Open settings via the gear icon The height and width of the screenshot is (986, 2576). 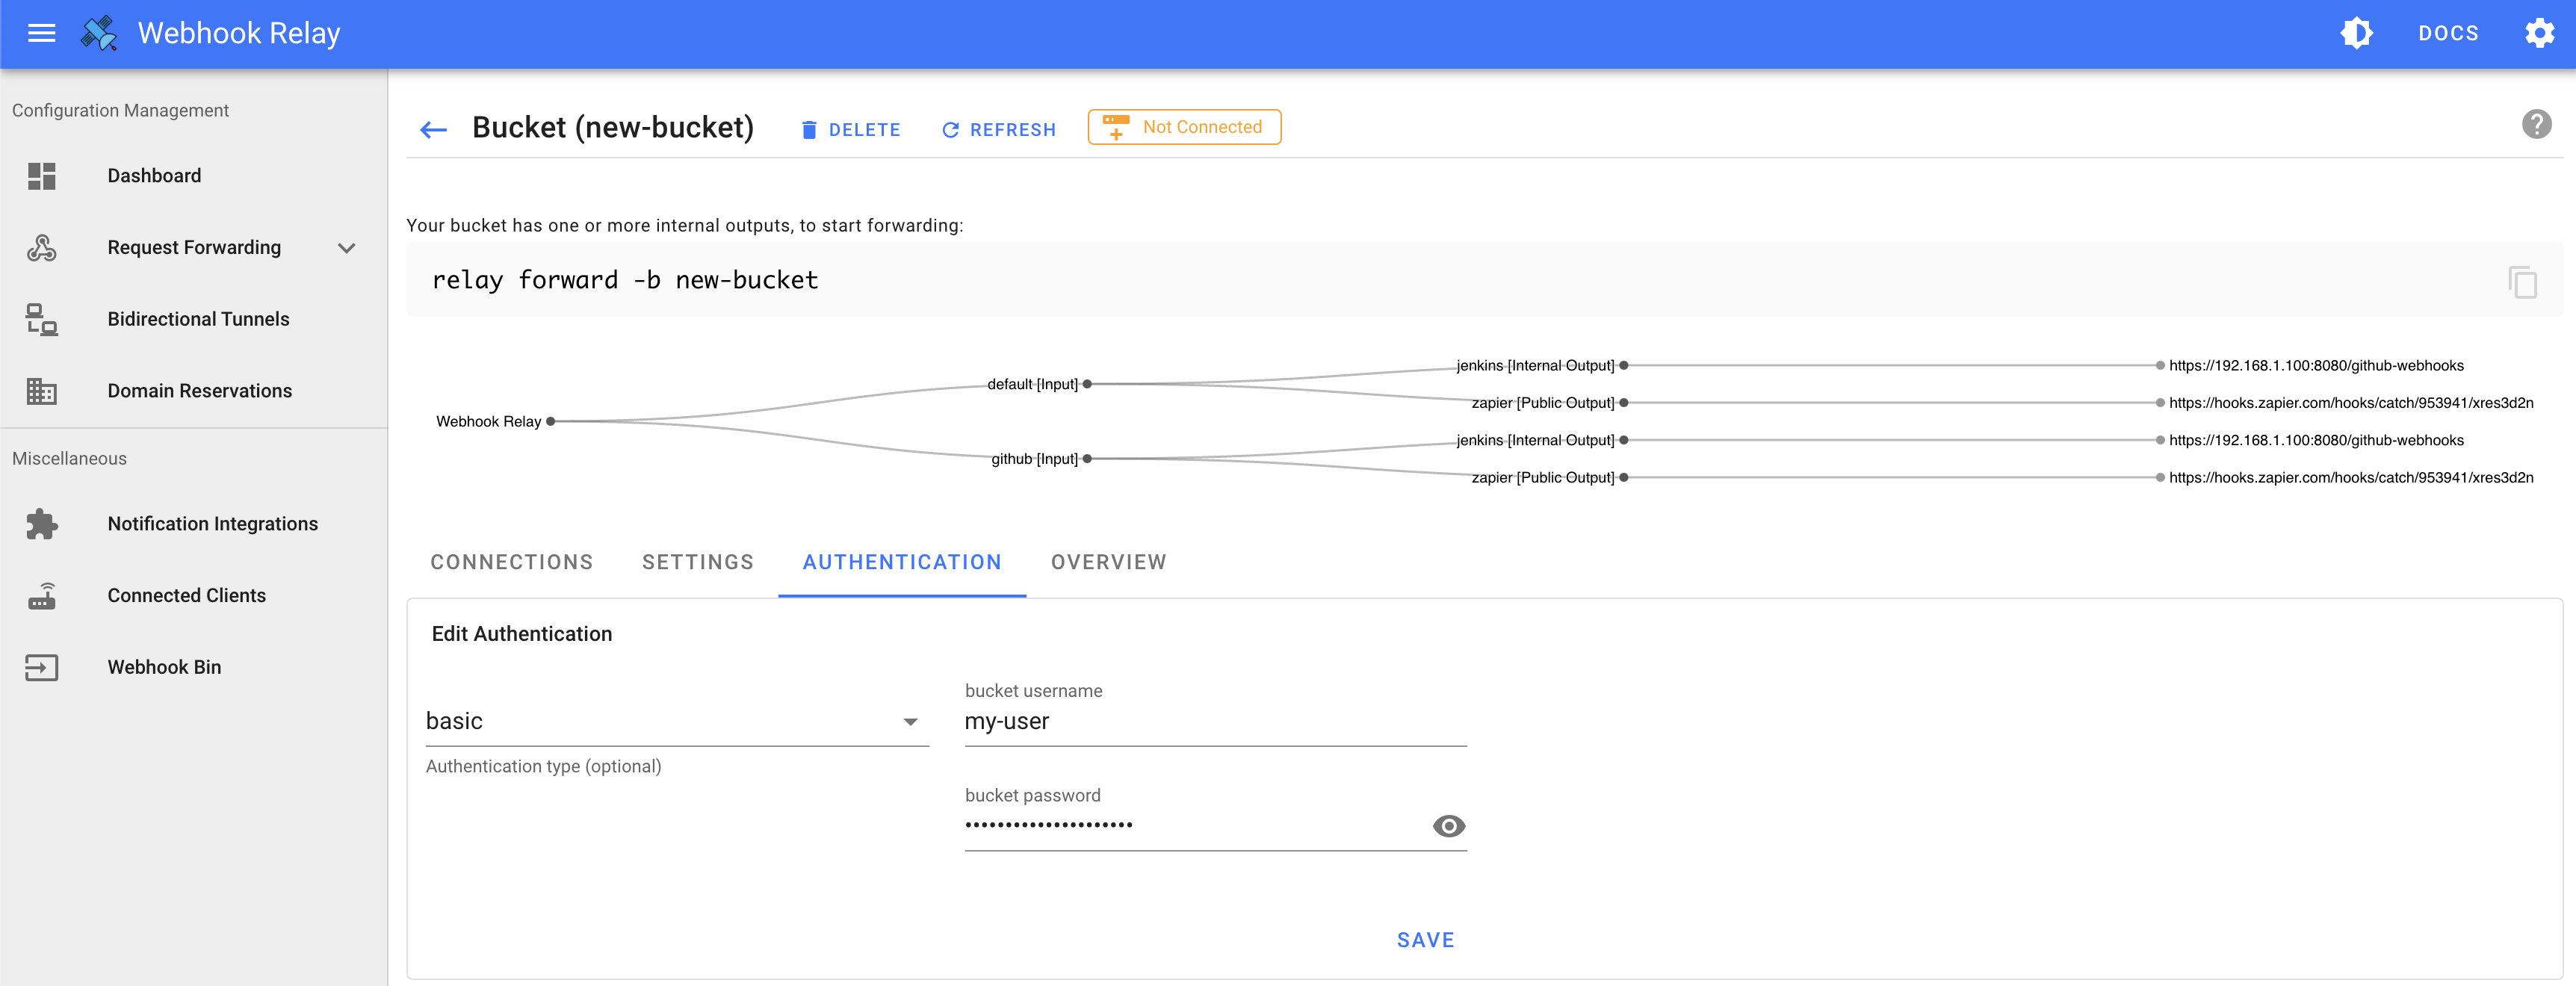tap(2539, 33)
